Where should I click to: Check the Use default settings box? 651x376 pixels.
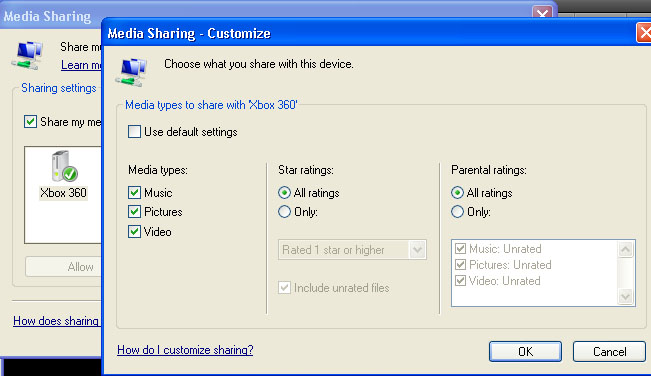134,132
